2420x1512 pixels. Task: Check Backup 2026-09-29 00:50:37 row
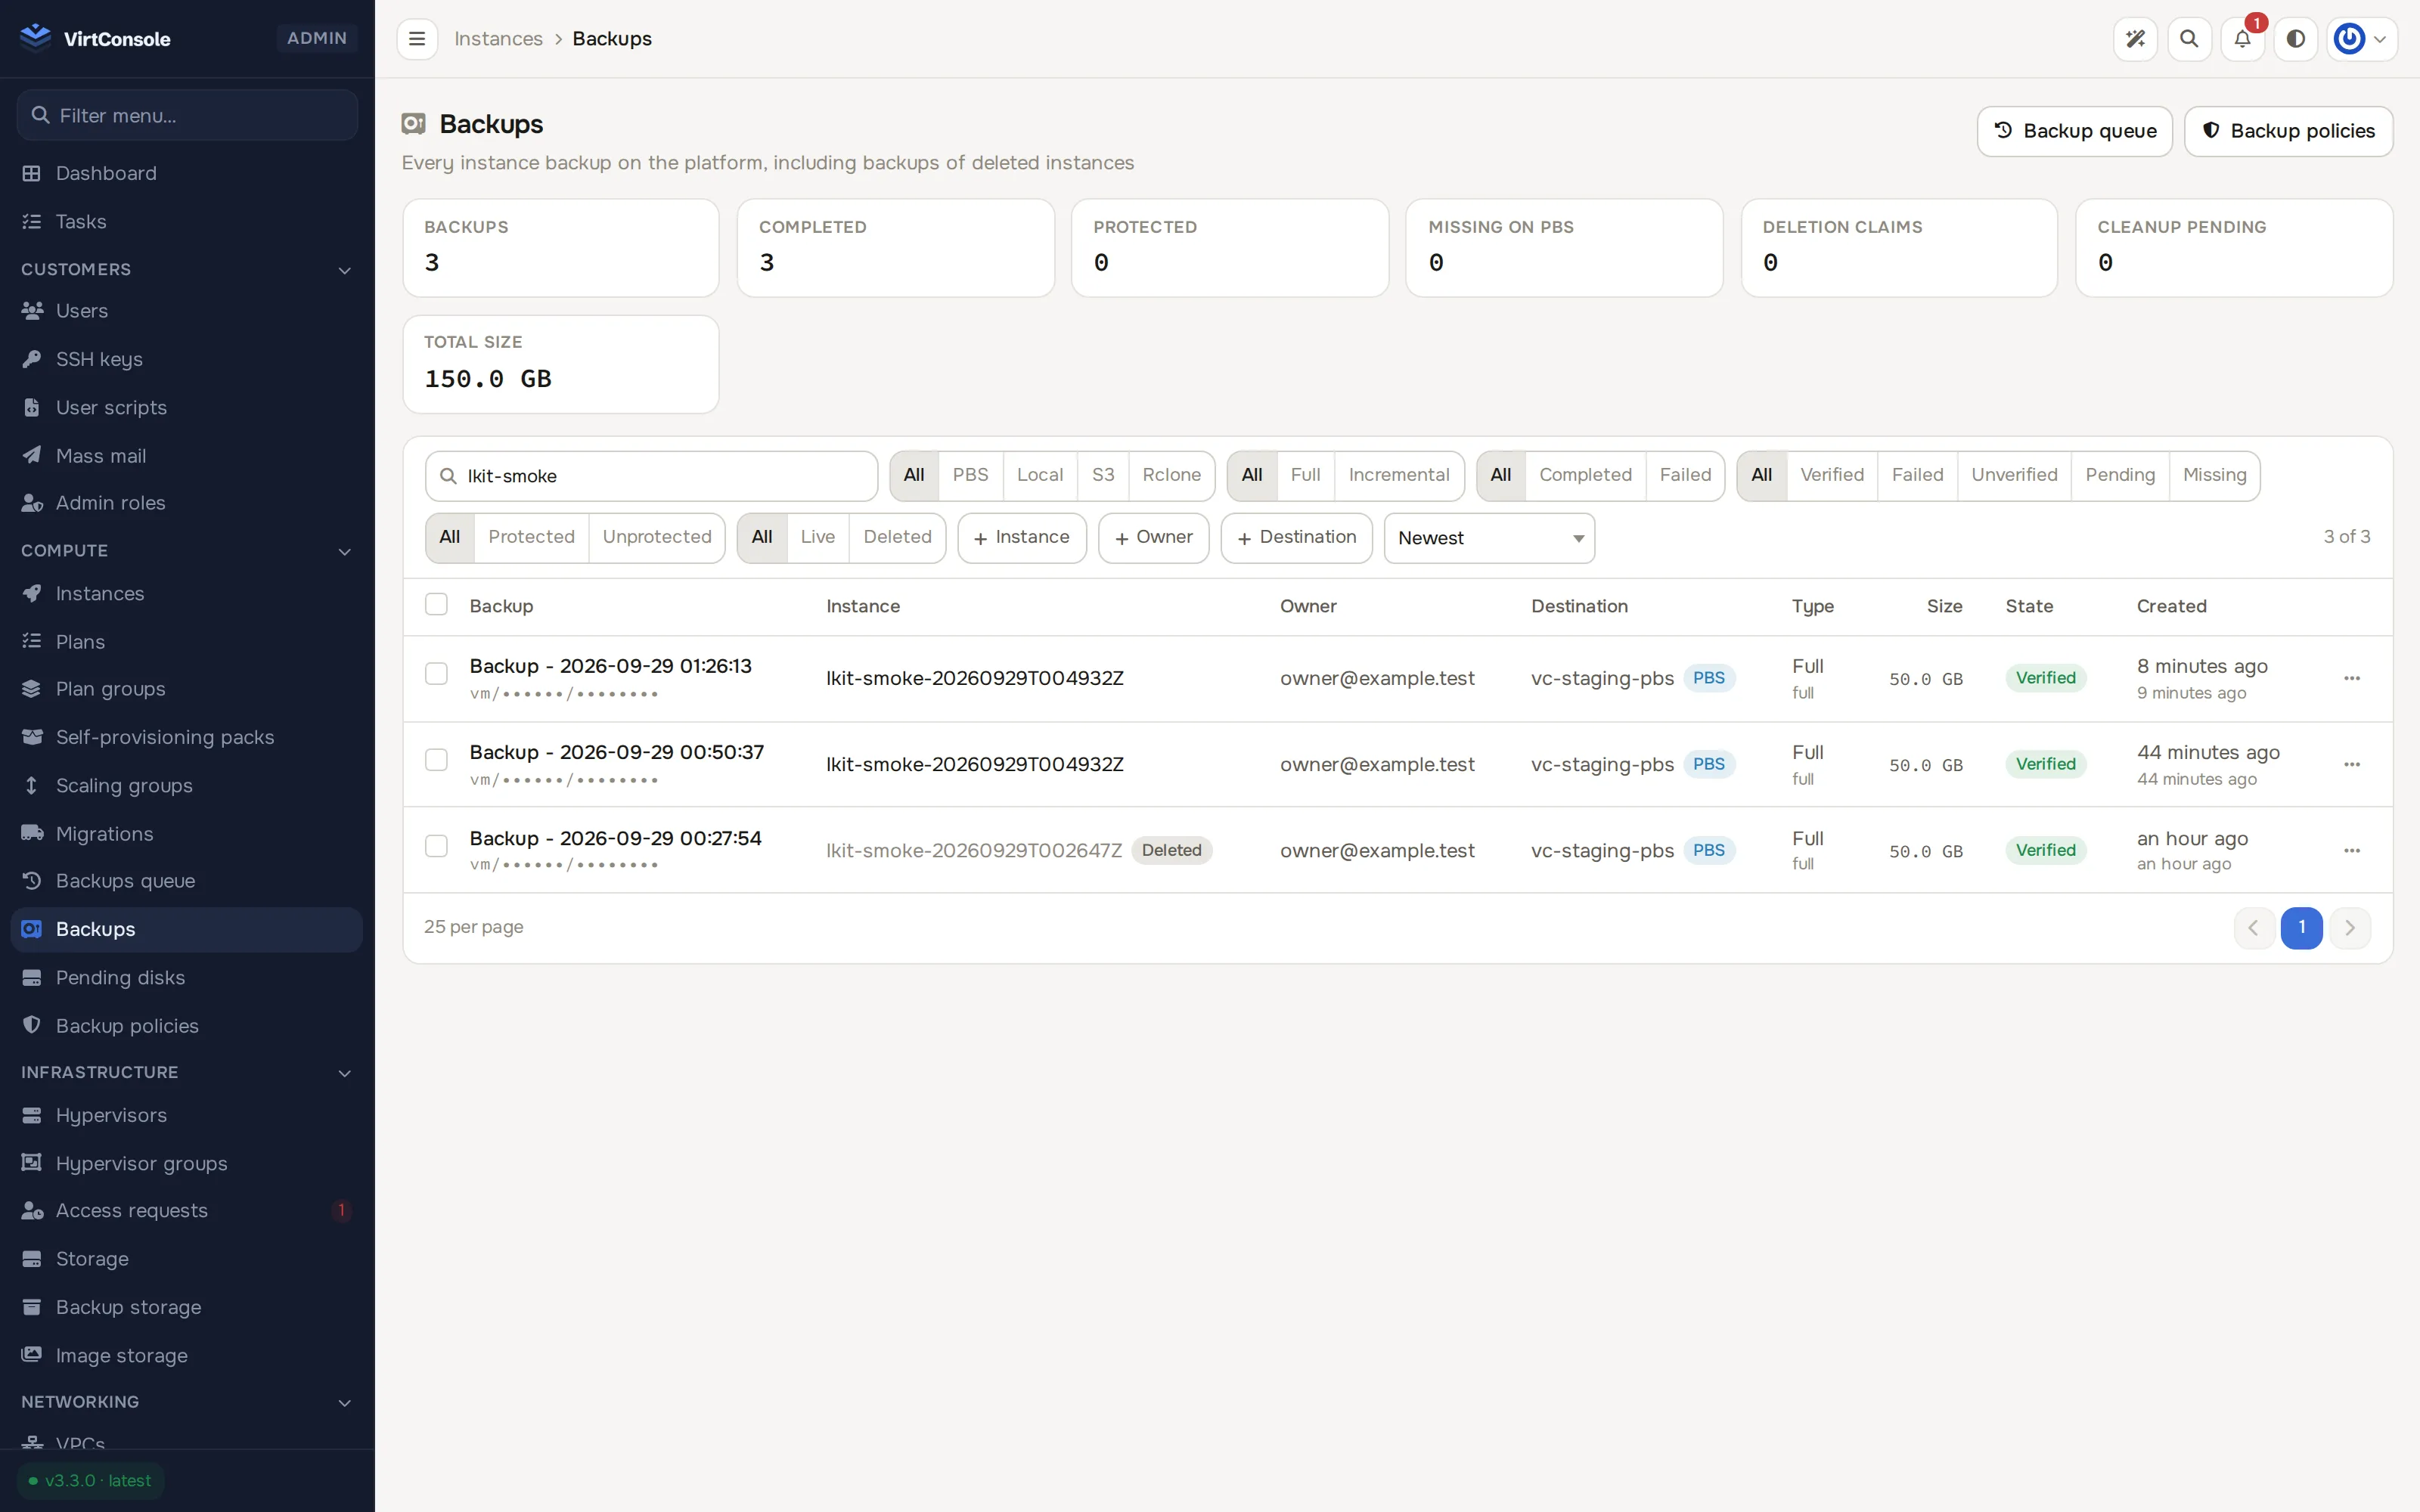click(436, 760)
